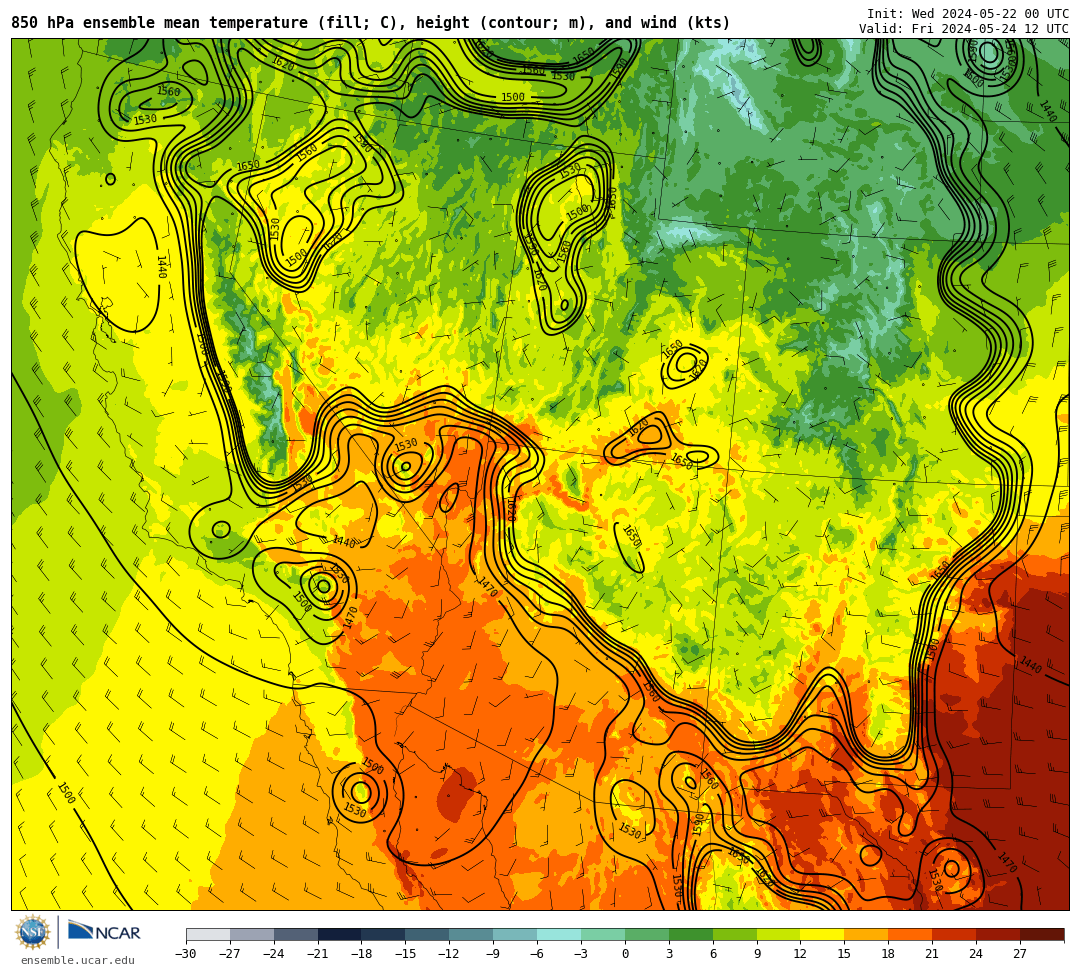Click the 'Valid: Fri 2024-05-24 12 UTC' text
The height and width of the screenshot is (973, 1080).
click(964, 29)
